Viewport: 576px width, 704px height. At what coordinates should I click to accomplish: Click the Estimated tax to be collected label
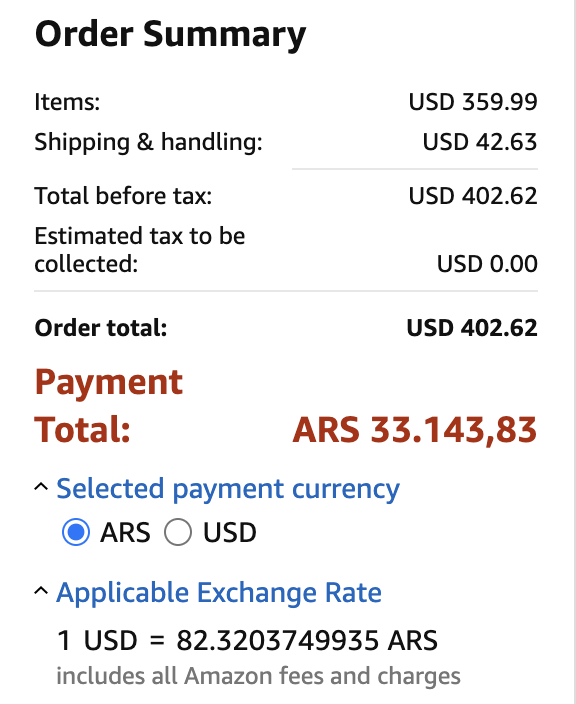click(140, 250)
